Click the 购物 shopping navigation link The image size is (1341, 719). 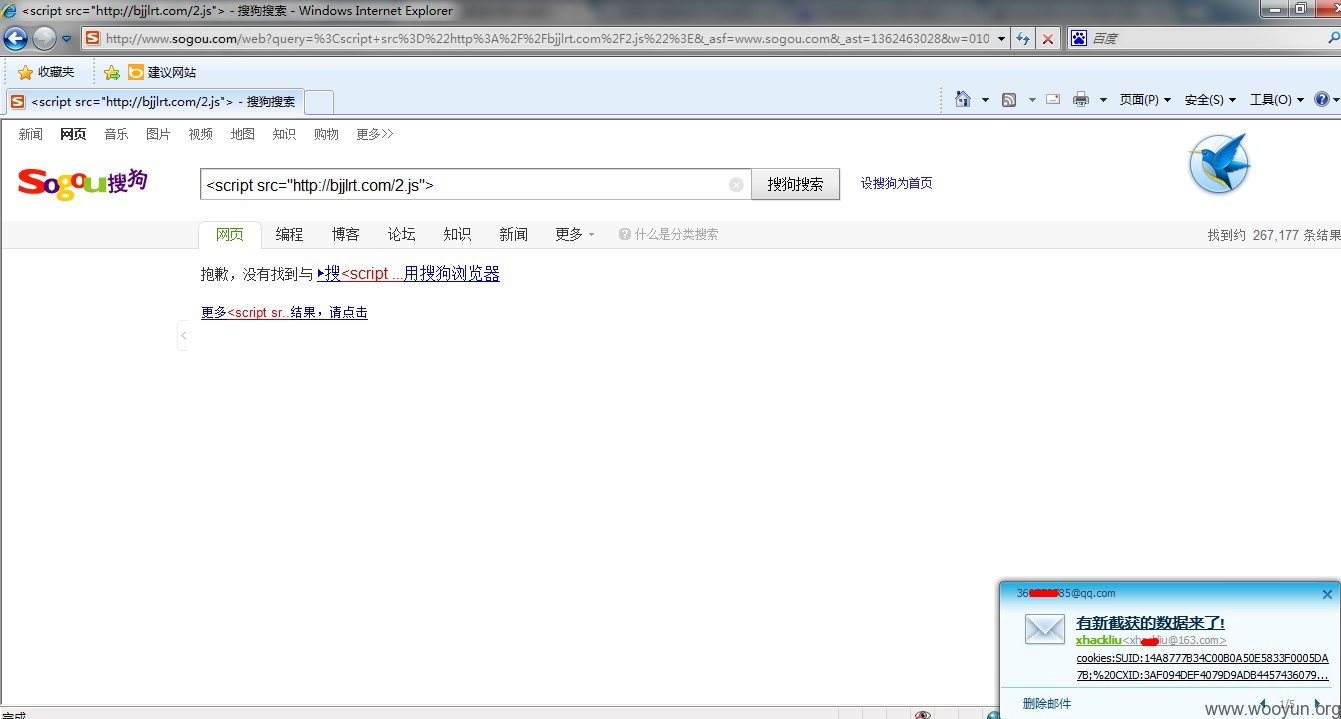(326, 134)
